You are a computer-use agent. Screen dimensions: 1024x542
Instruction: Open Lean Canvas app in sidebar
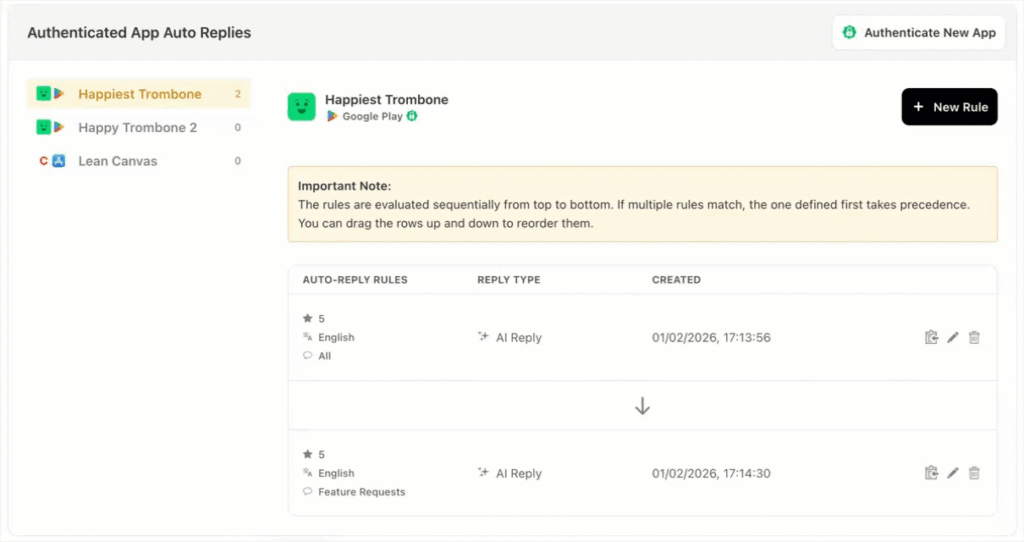[x=117, y=161]
